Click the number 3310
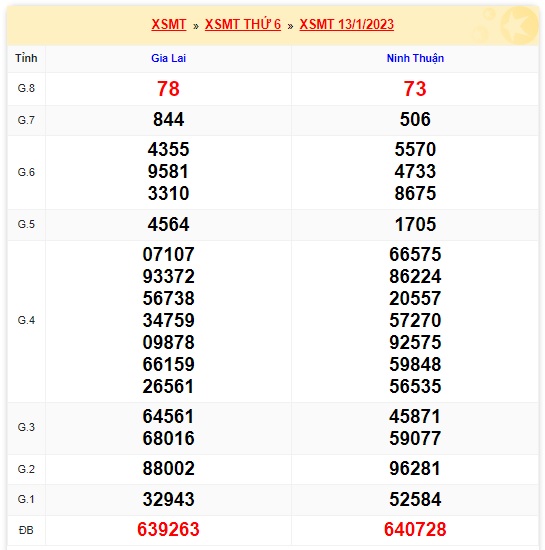Screen dimensions: 545x550 point(168,194)
